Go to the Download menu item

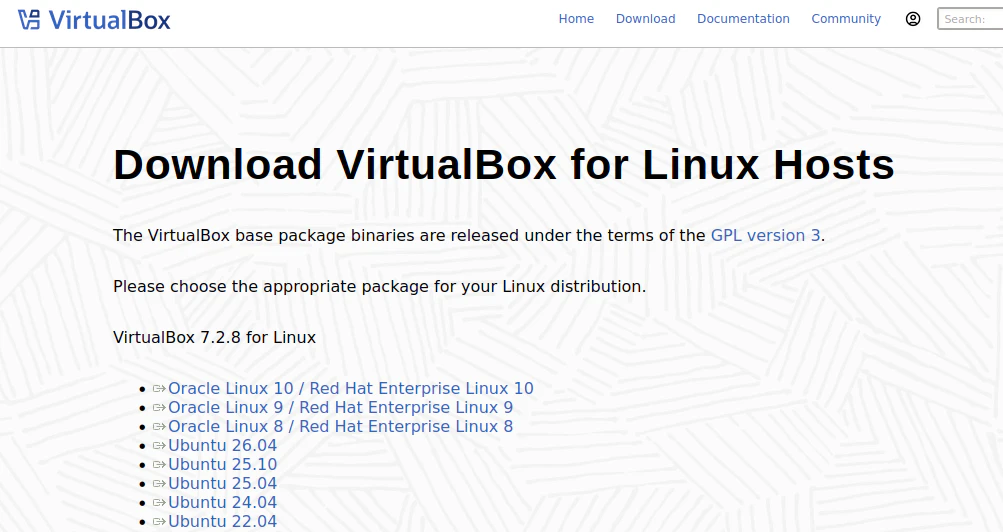click(645, 19)
